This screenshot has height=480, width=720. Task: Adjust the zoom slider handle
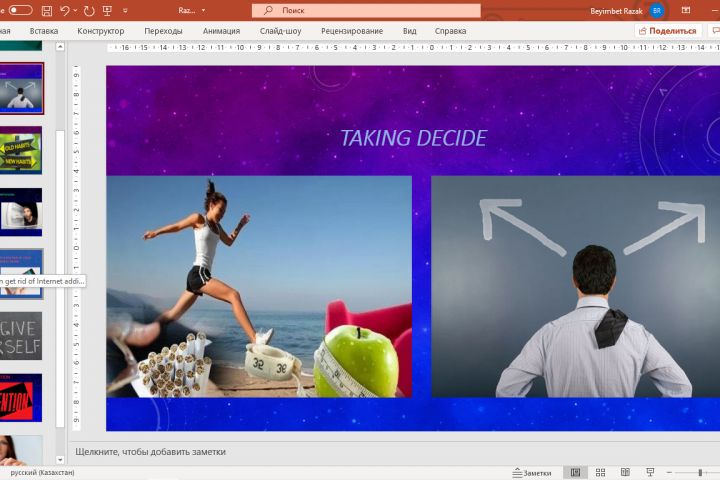(x=700, y=472)
